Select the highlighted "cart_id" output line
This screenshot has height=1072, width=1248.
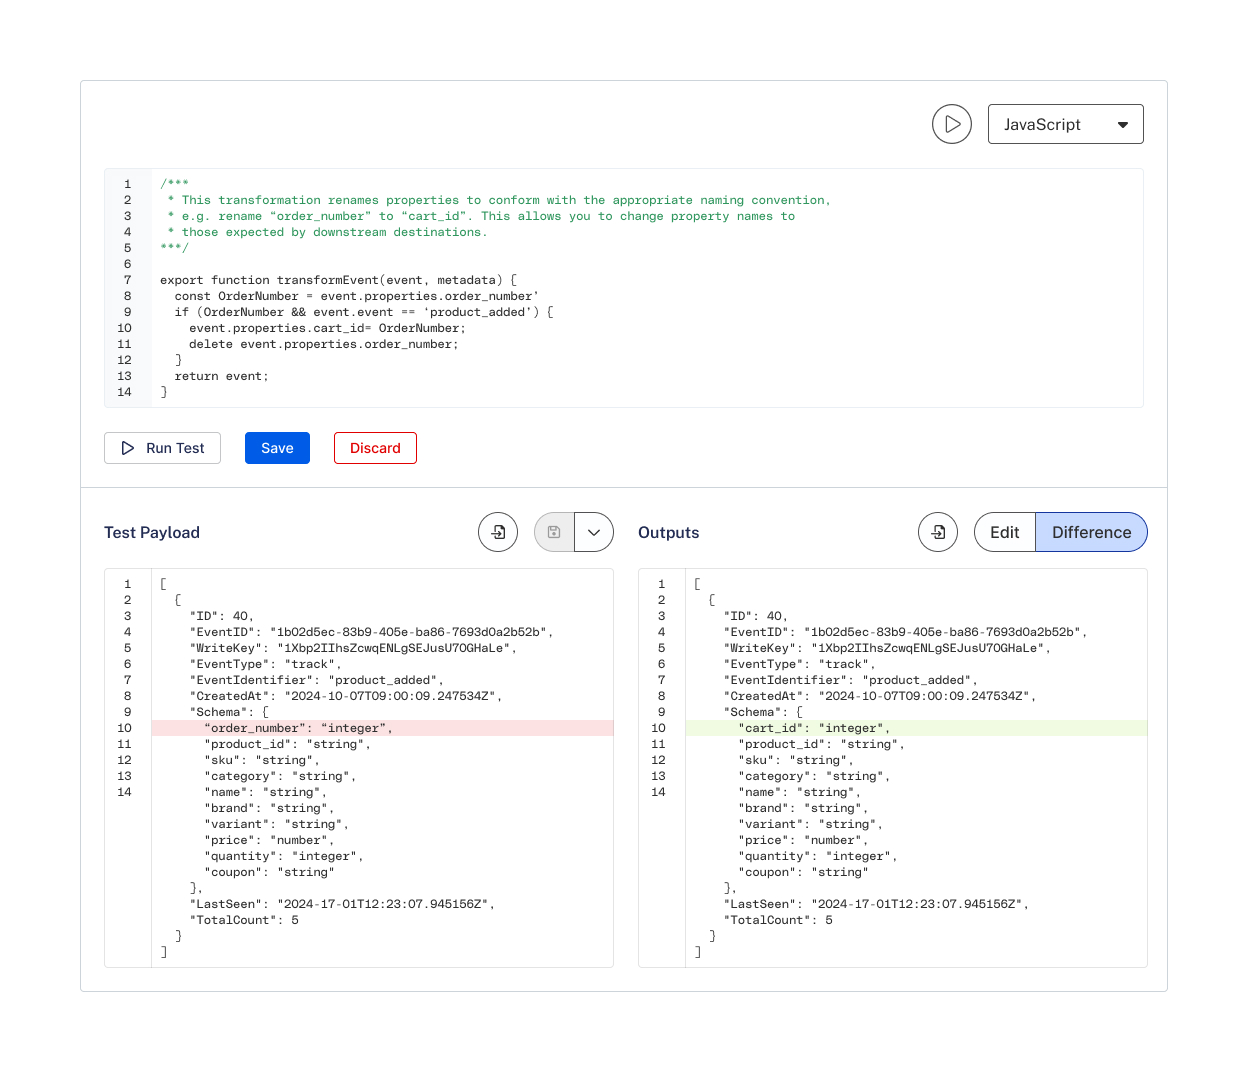pos(916,728)
